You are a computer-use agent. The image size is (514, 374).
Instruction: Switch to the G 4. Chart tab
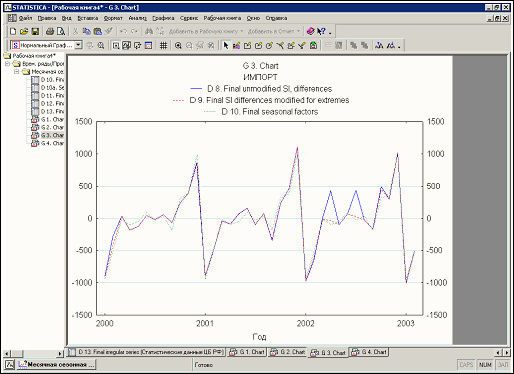(x=369, y=352)
